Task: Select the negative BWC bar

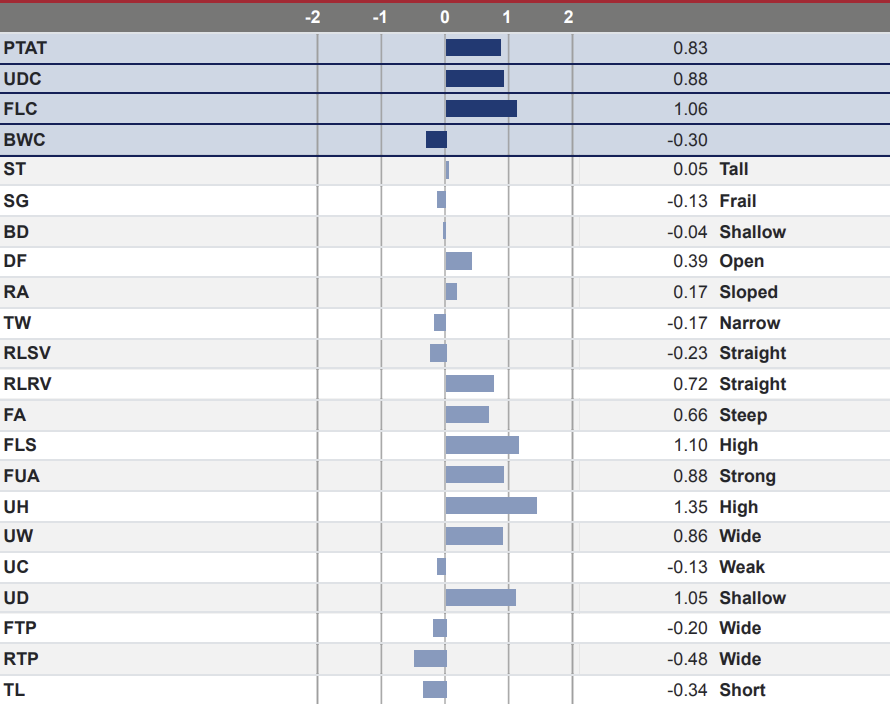Action: pyautogui.click(x=436, y=140)
